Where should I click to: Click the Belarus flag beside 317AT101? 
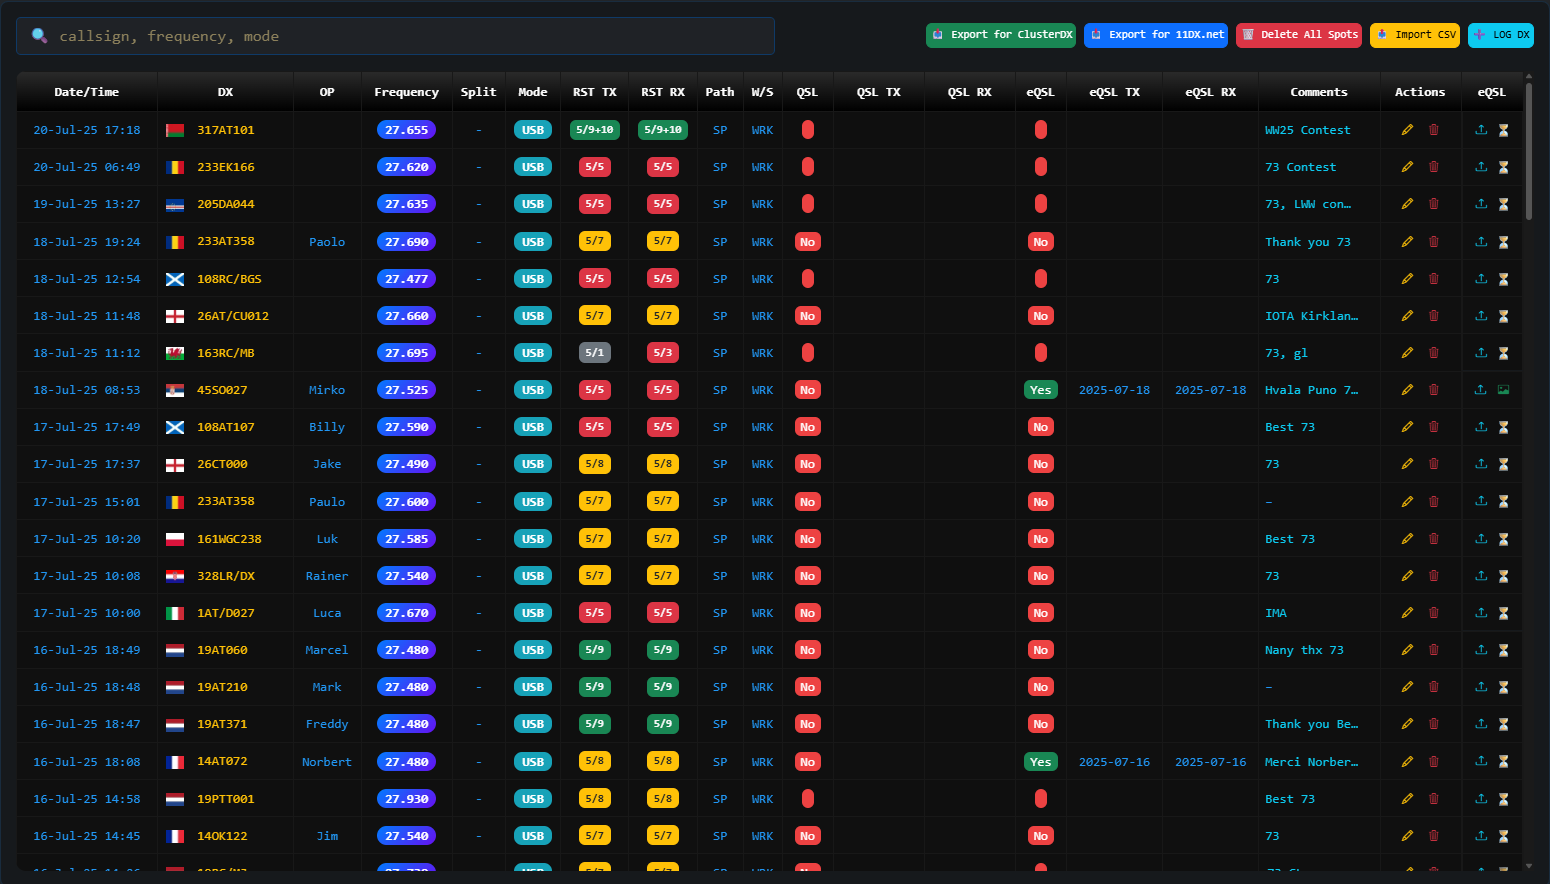174,129
